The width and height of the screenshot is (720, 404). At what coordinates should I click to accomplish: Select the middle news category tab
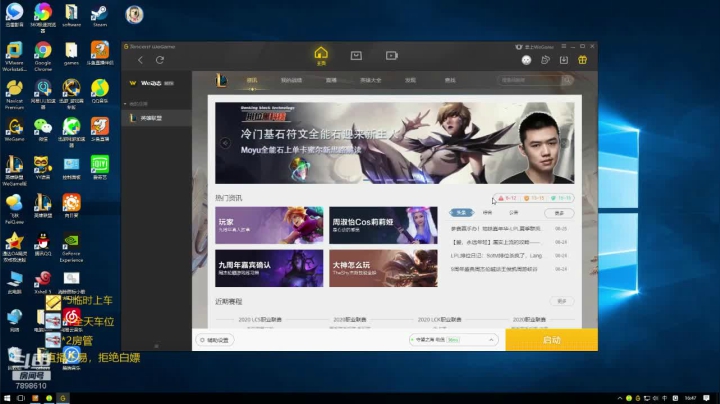pyautogui.click(x=487, y=213)
